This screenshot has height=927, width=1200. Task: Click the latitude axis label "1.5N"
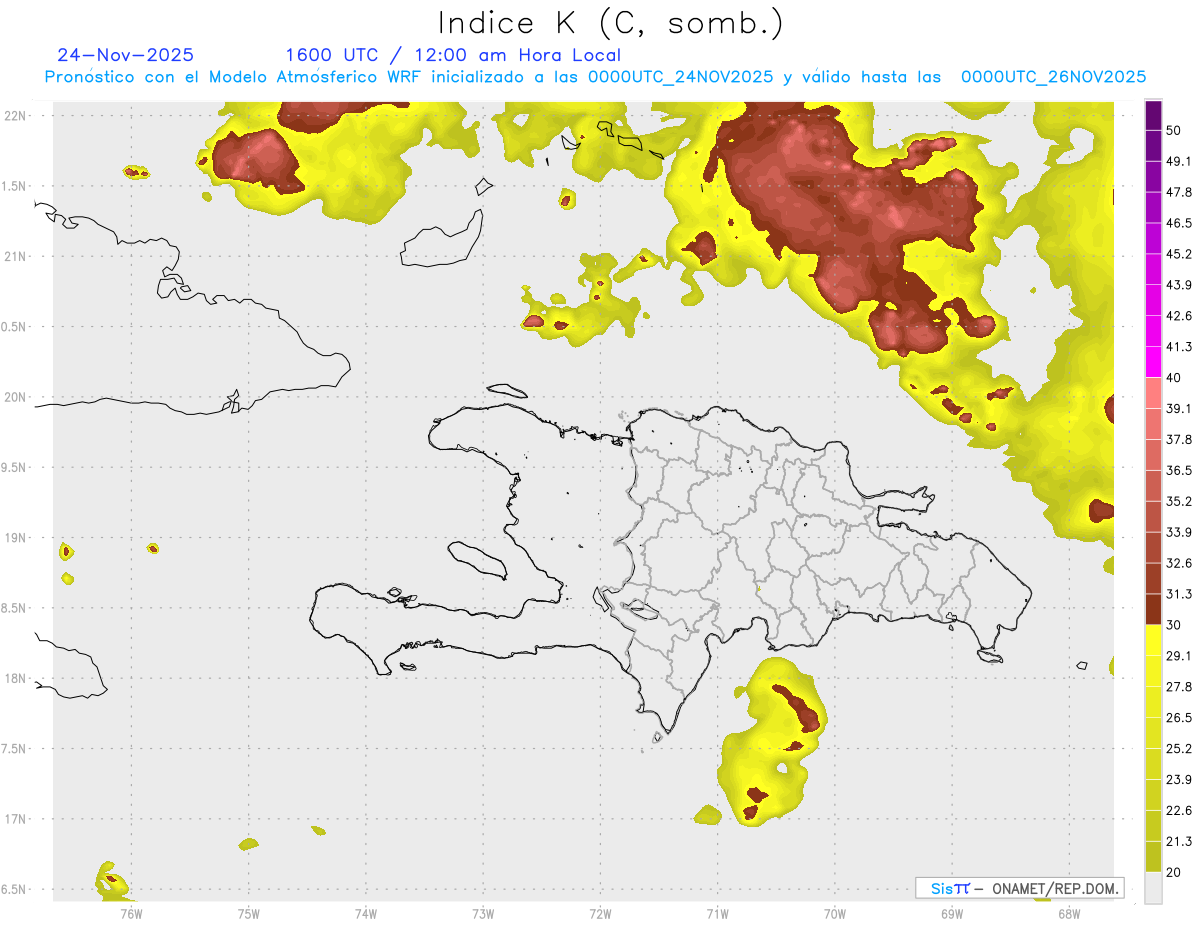(15, 187)
